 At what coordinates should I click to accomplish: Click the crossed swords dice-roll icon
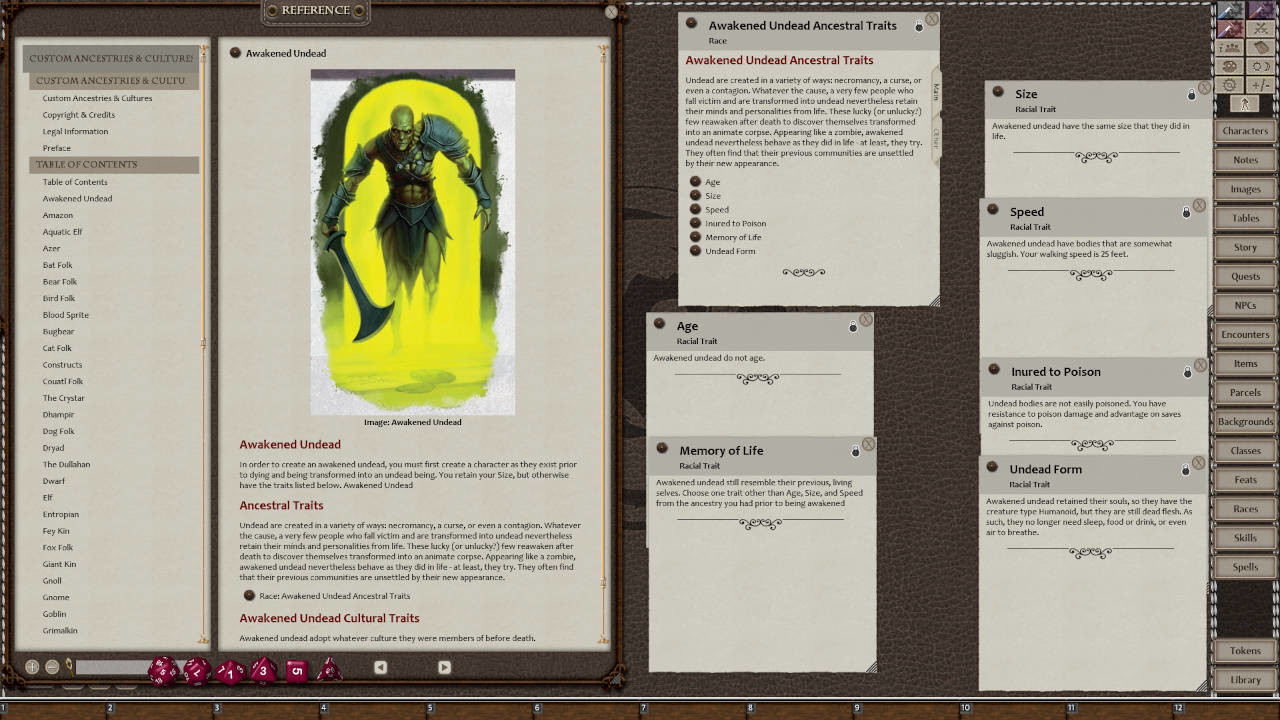[1259, 28]
